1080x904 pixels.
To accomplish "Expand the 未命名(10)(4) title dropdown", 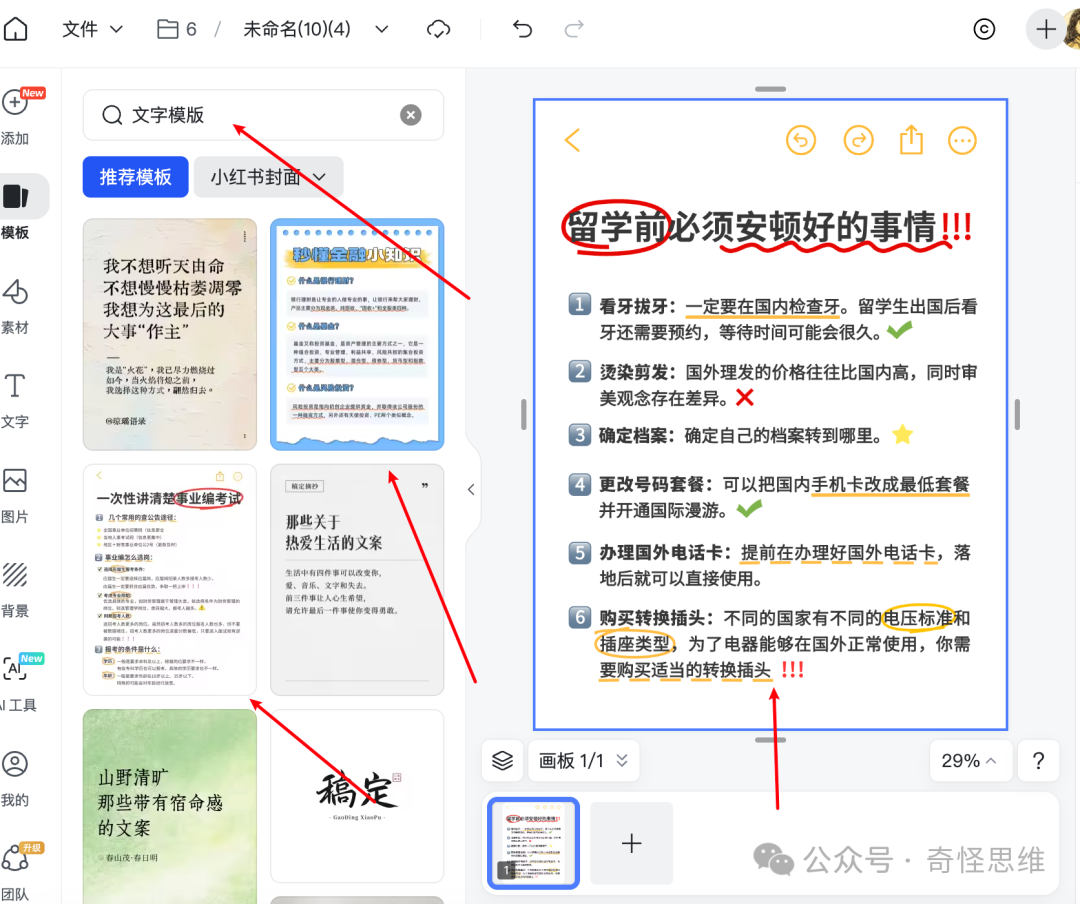I will tap(382, 29).
